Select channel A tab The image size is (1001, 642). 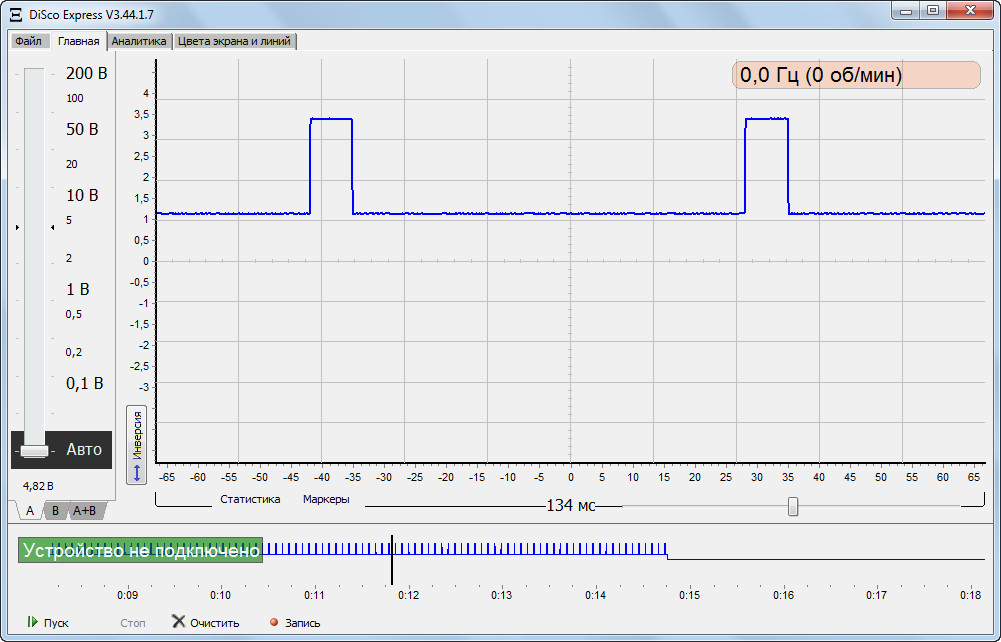29,511
